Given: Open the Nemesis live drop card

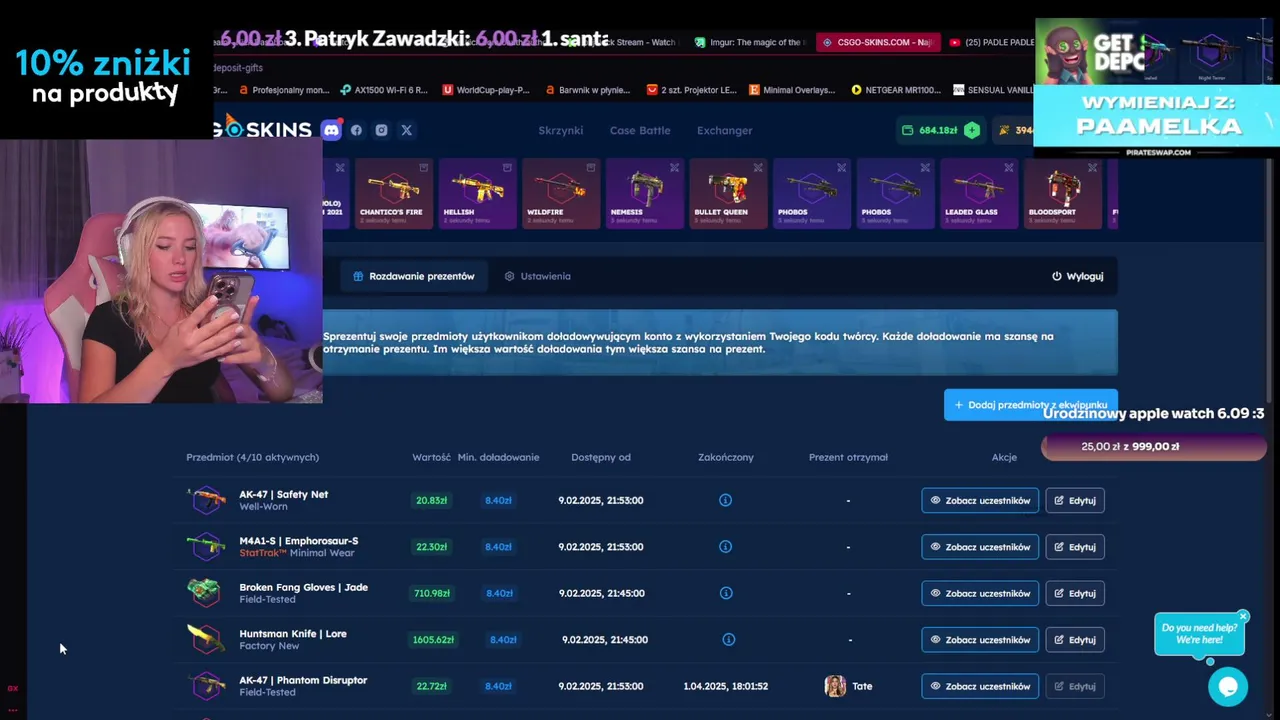Looking at the screenshot, I should pyautogui.click(x=644, y=194).
